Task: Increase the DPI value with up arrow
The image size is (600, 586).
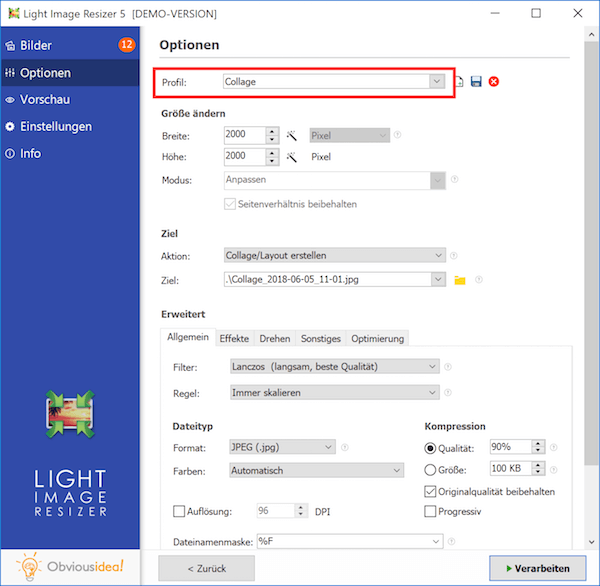Action: tap(301, 507)
